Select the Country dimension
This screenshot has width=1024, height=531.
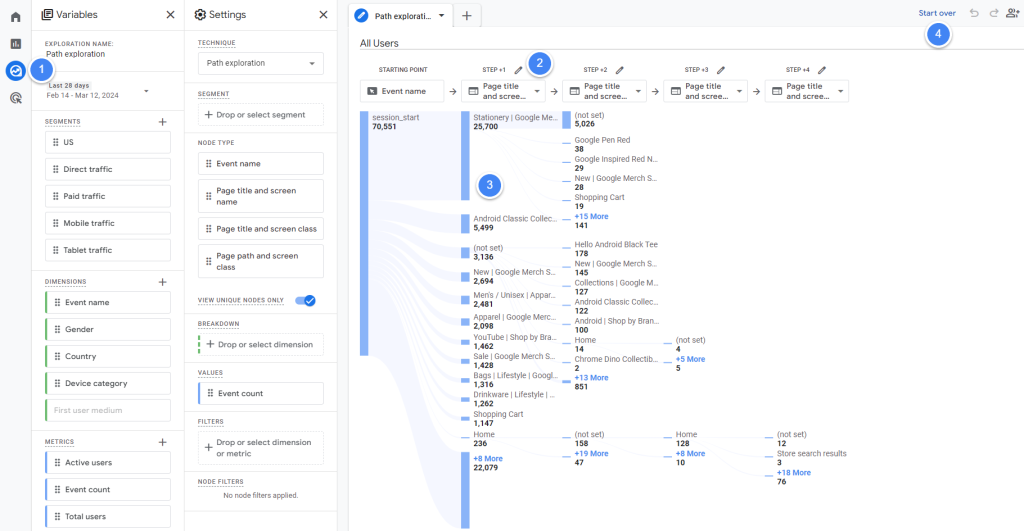(108, 357)
